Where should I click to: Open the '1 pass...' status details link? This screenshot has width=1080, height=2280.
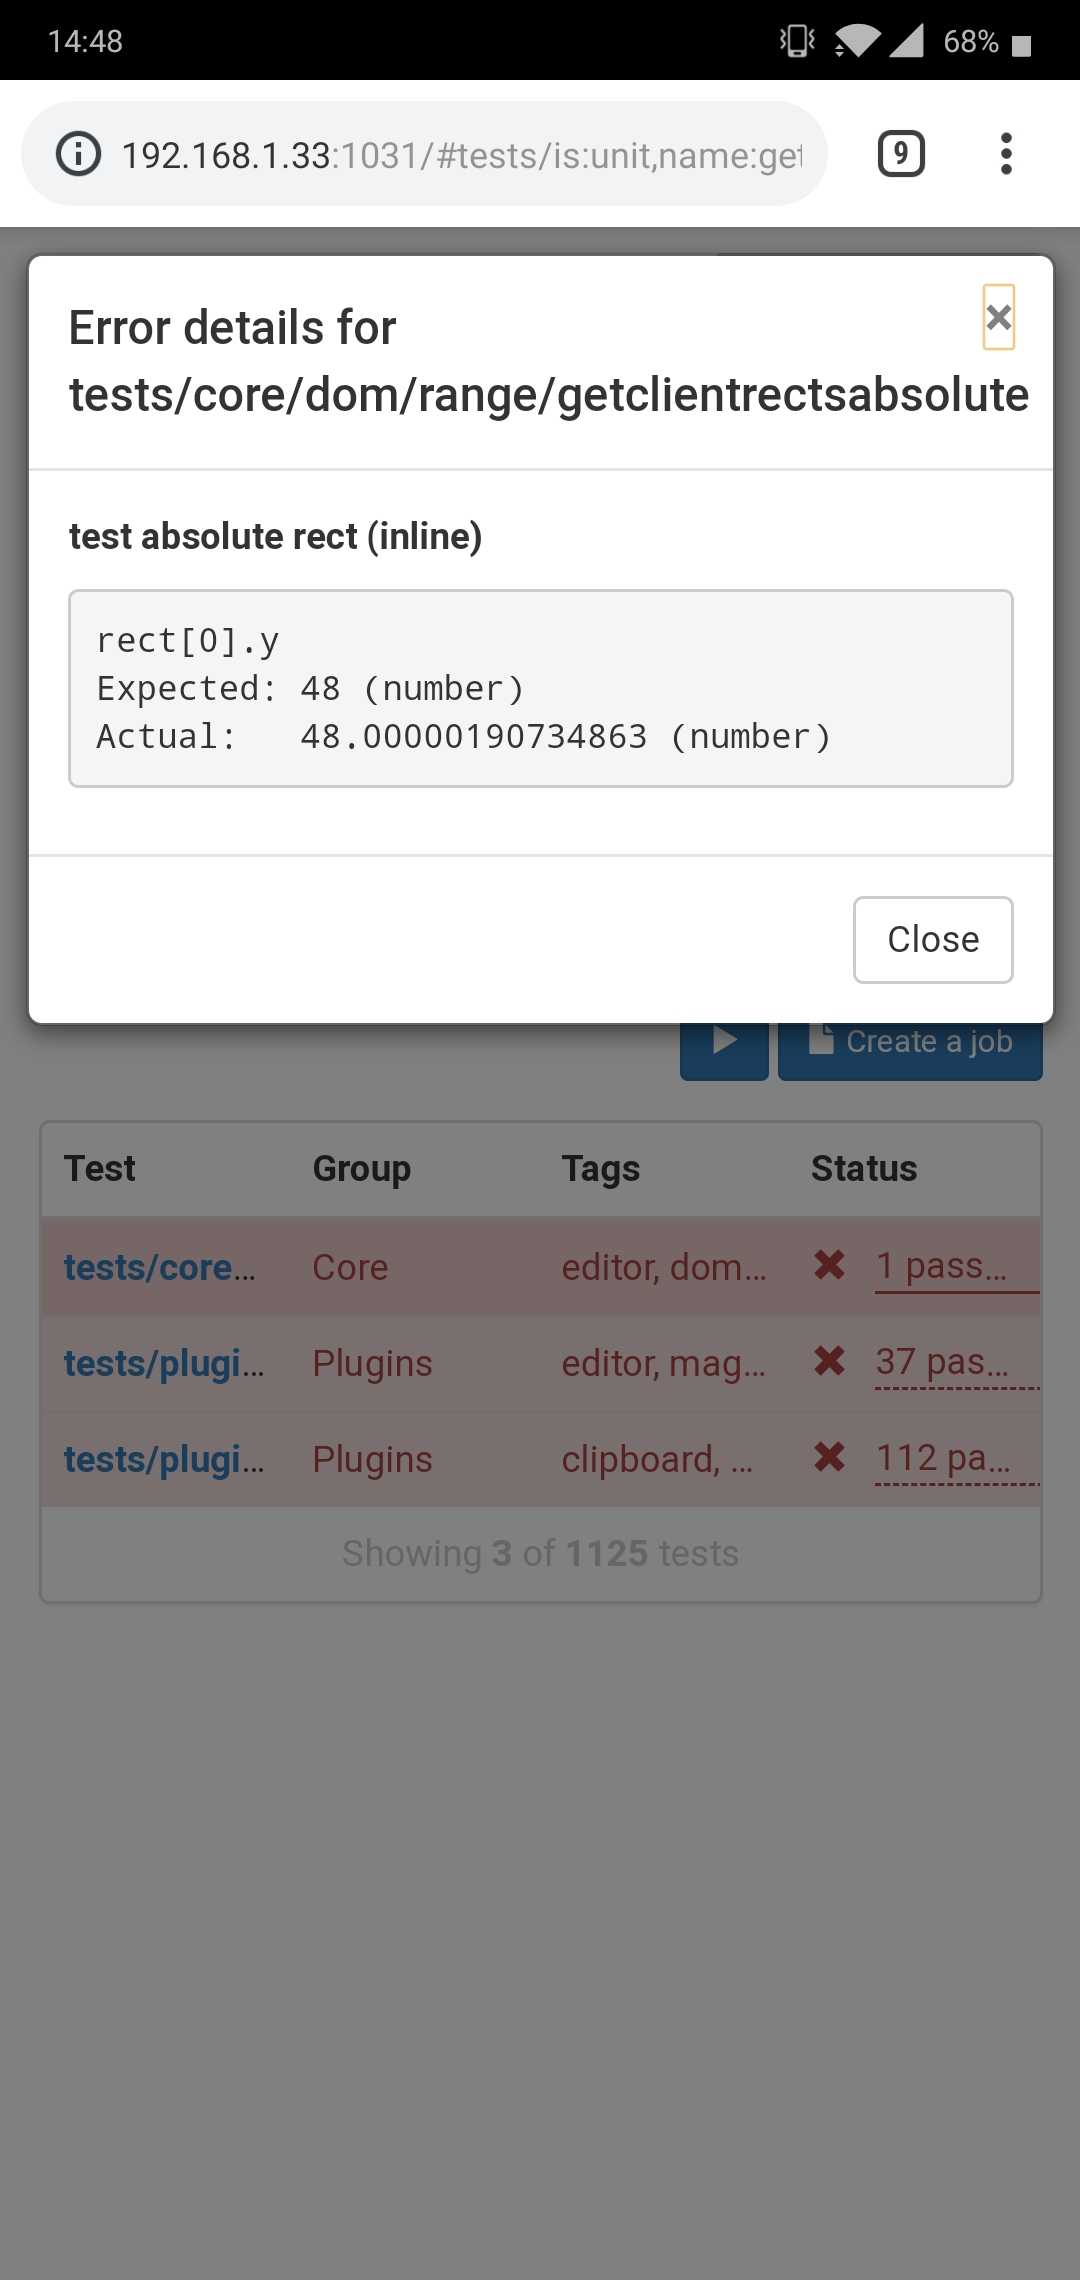click(940, 1266)
